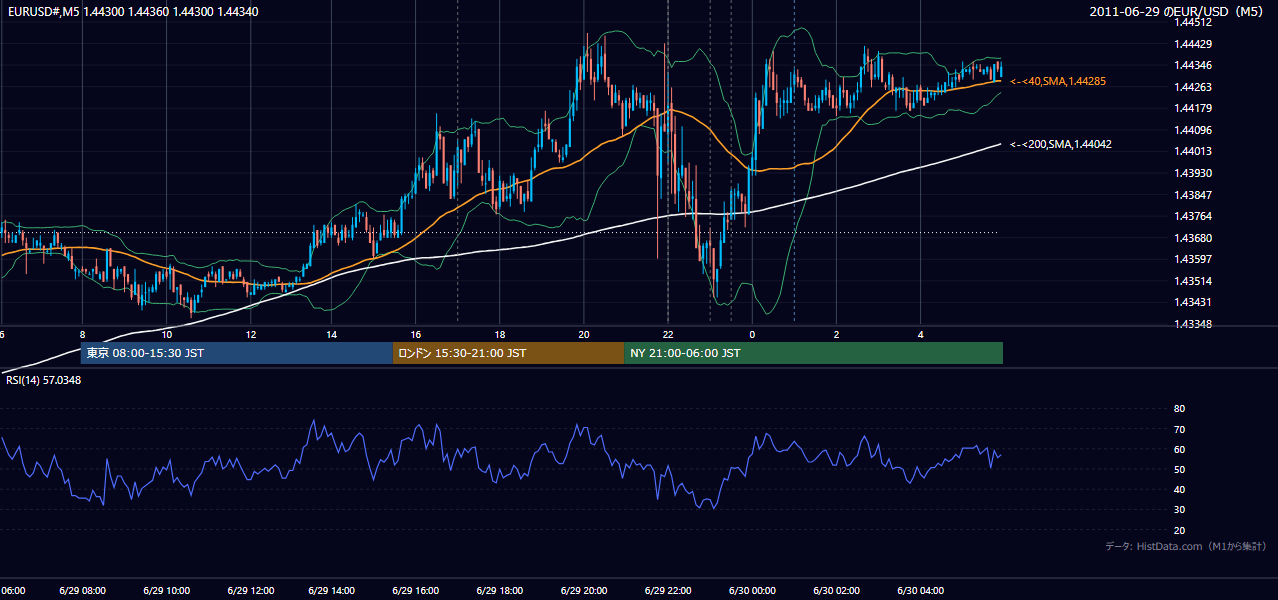This screenshot has height=600, width=1278.
Task: Click the EURUSD#,M5 symbol header text
Action: [132, 11]
